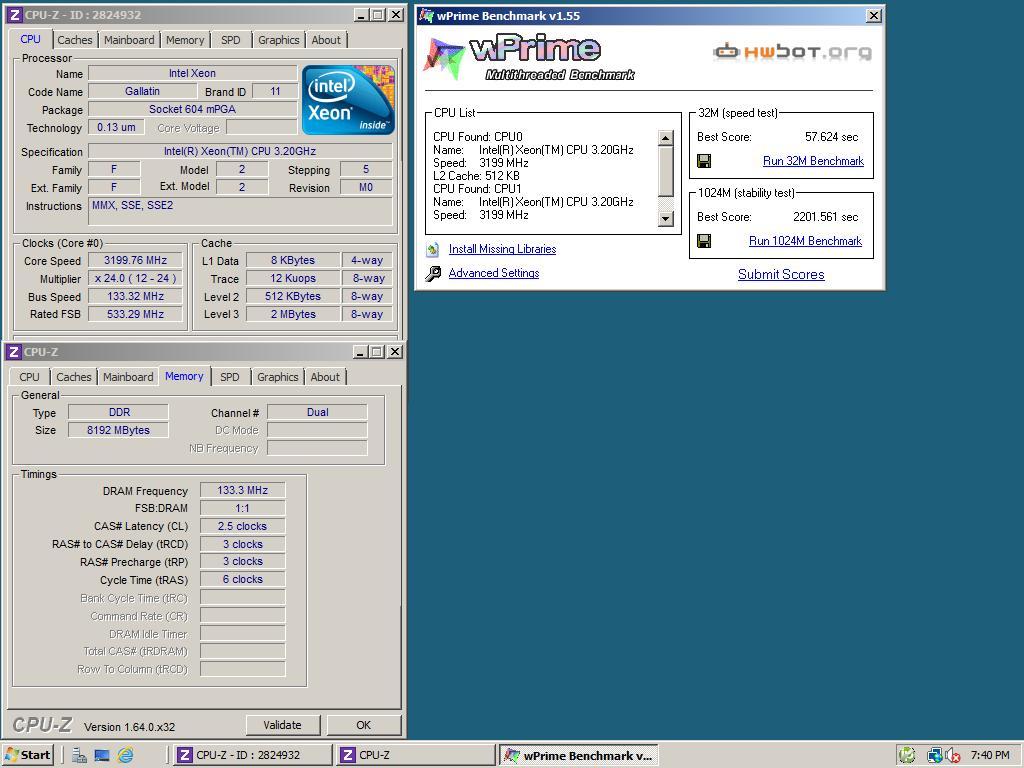Launch Internet Explorer from quick launch

[x=125, y=756]
